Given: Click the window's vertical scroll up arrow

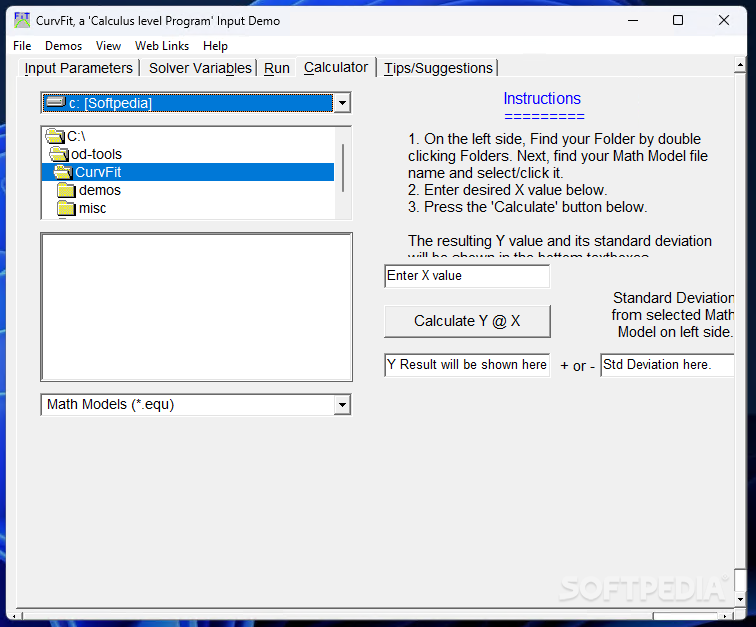Looking at the screenshot, I should pos(740,65).
